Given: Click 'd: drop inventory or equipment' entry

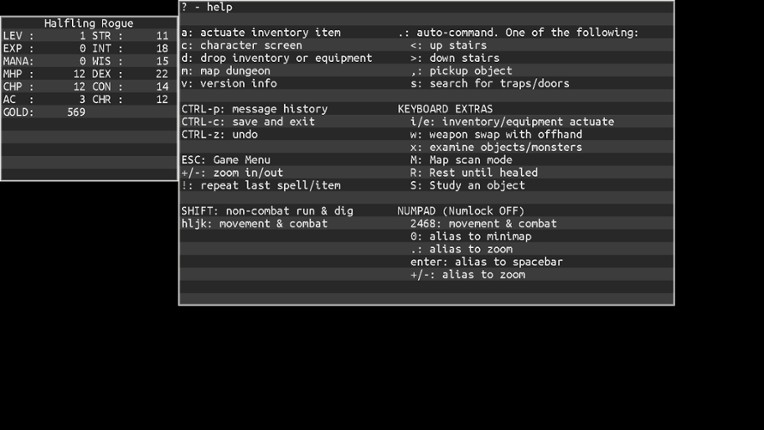Looking at the screenshot, I should click(x=276, y=58).
